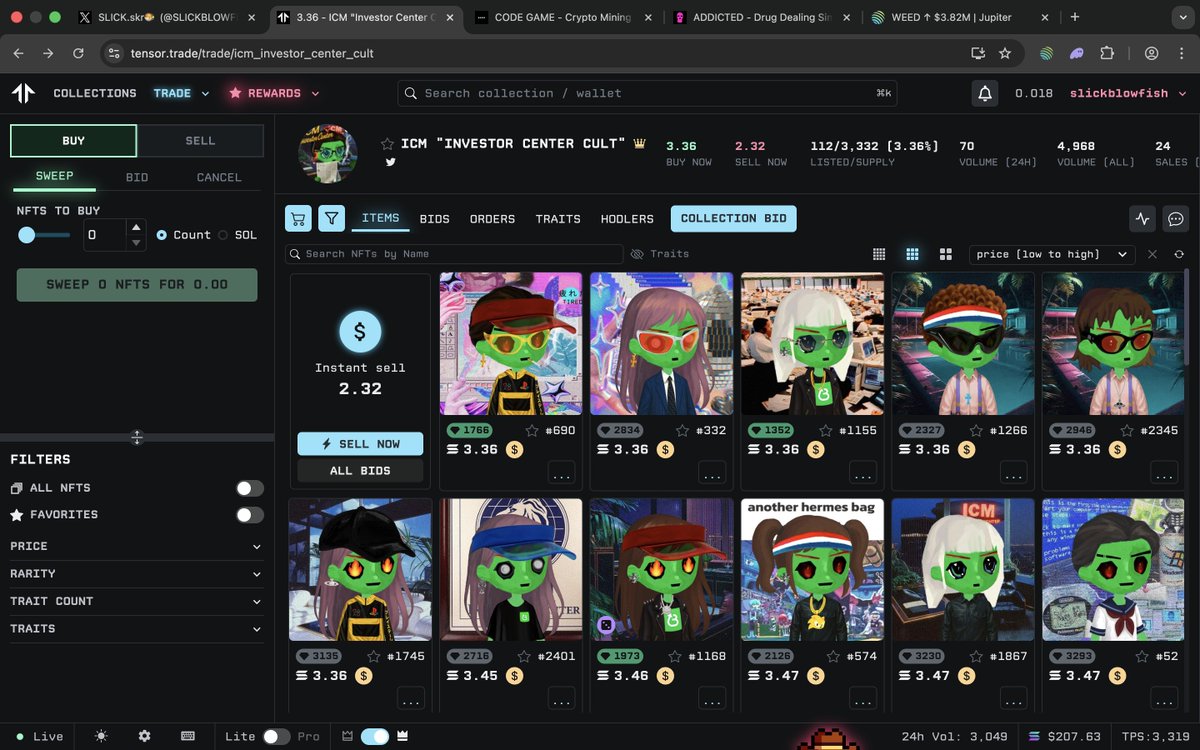This screenshot has width=1200, height=750.
Task: Toggle the crown switch in bottom bar
Action: 375,736
